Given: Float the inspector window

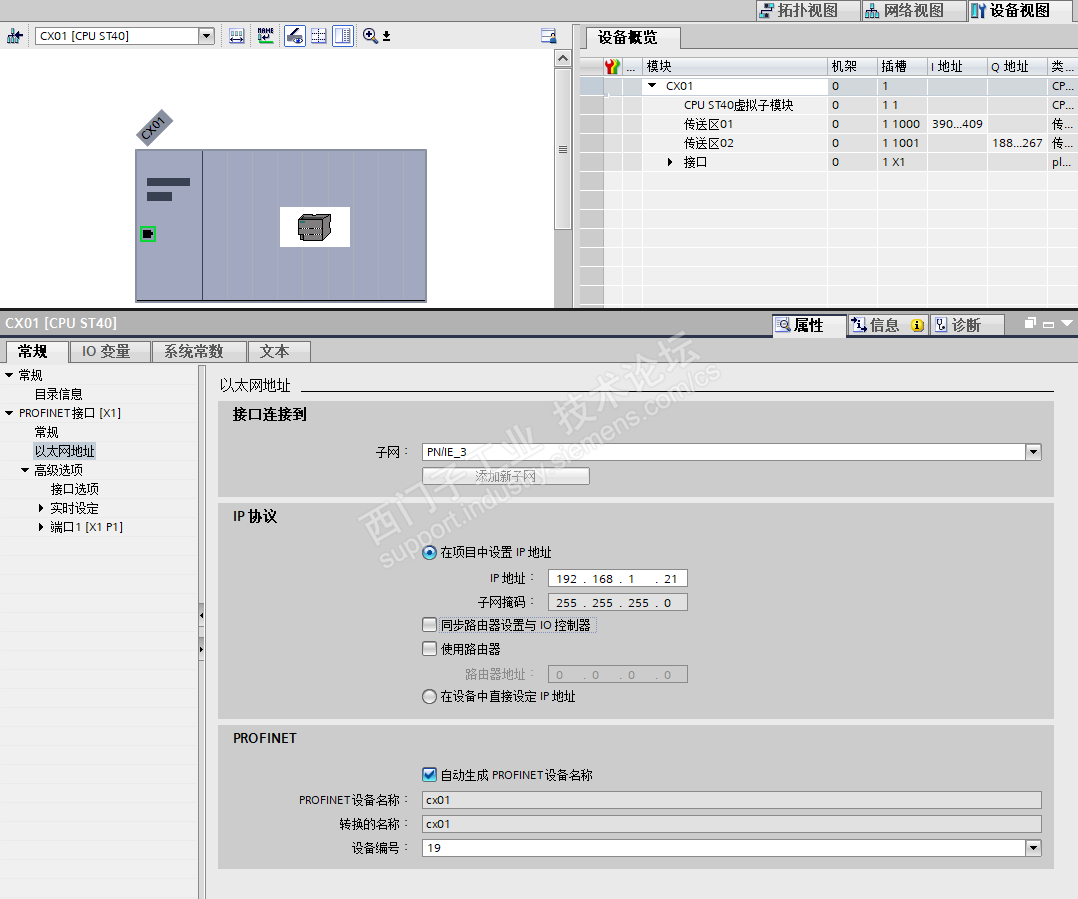Looking at the screenshot, I should [1030, 323].
